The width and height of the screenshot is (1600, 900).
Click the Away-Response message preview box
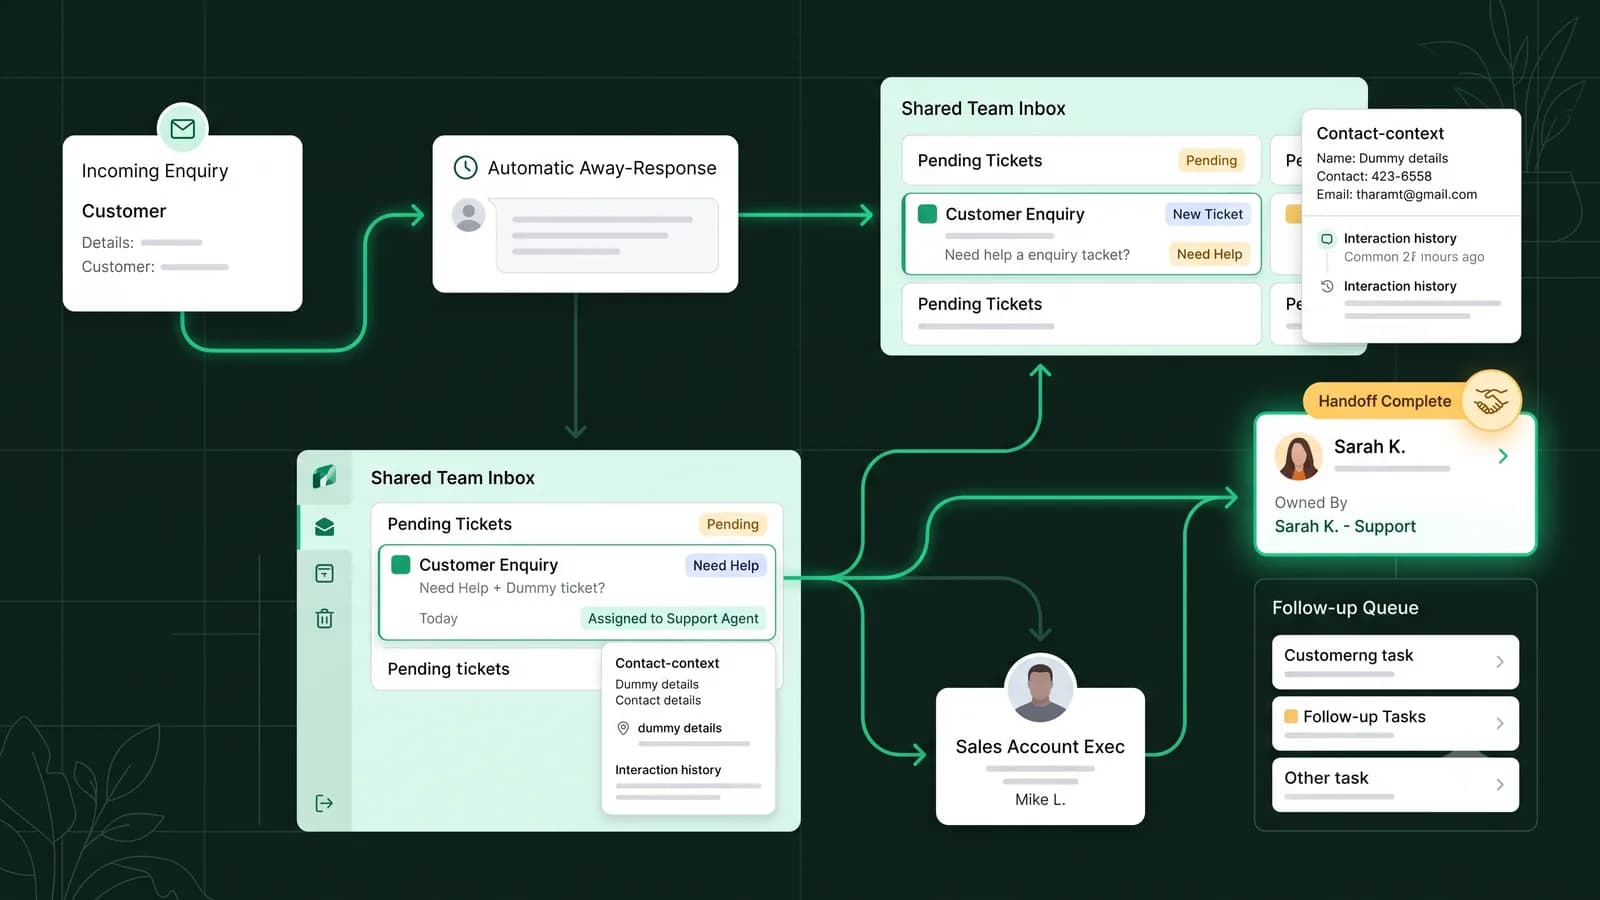[607, 235]
